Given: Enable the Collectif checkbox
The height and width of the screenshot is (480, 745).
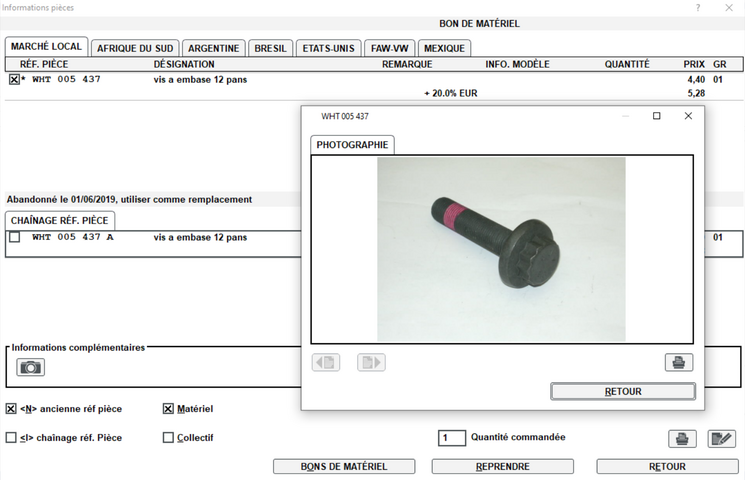Looking at the screenshot, I should (x=168, y=438).
